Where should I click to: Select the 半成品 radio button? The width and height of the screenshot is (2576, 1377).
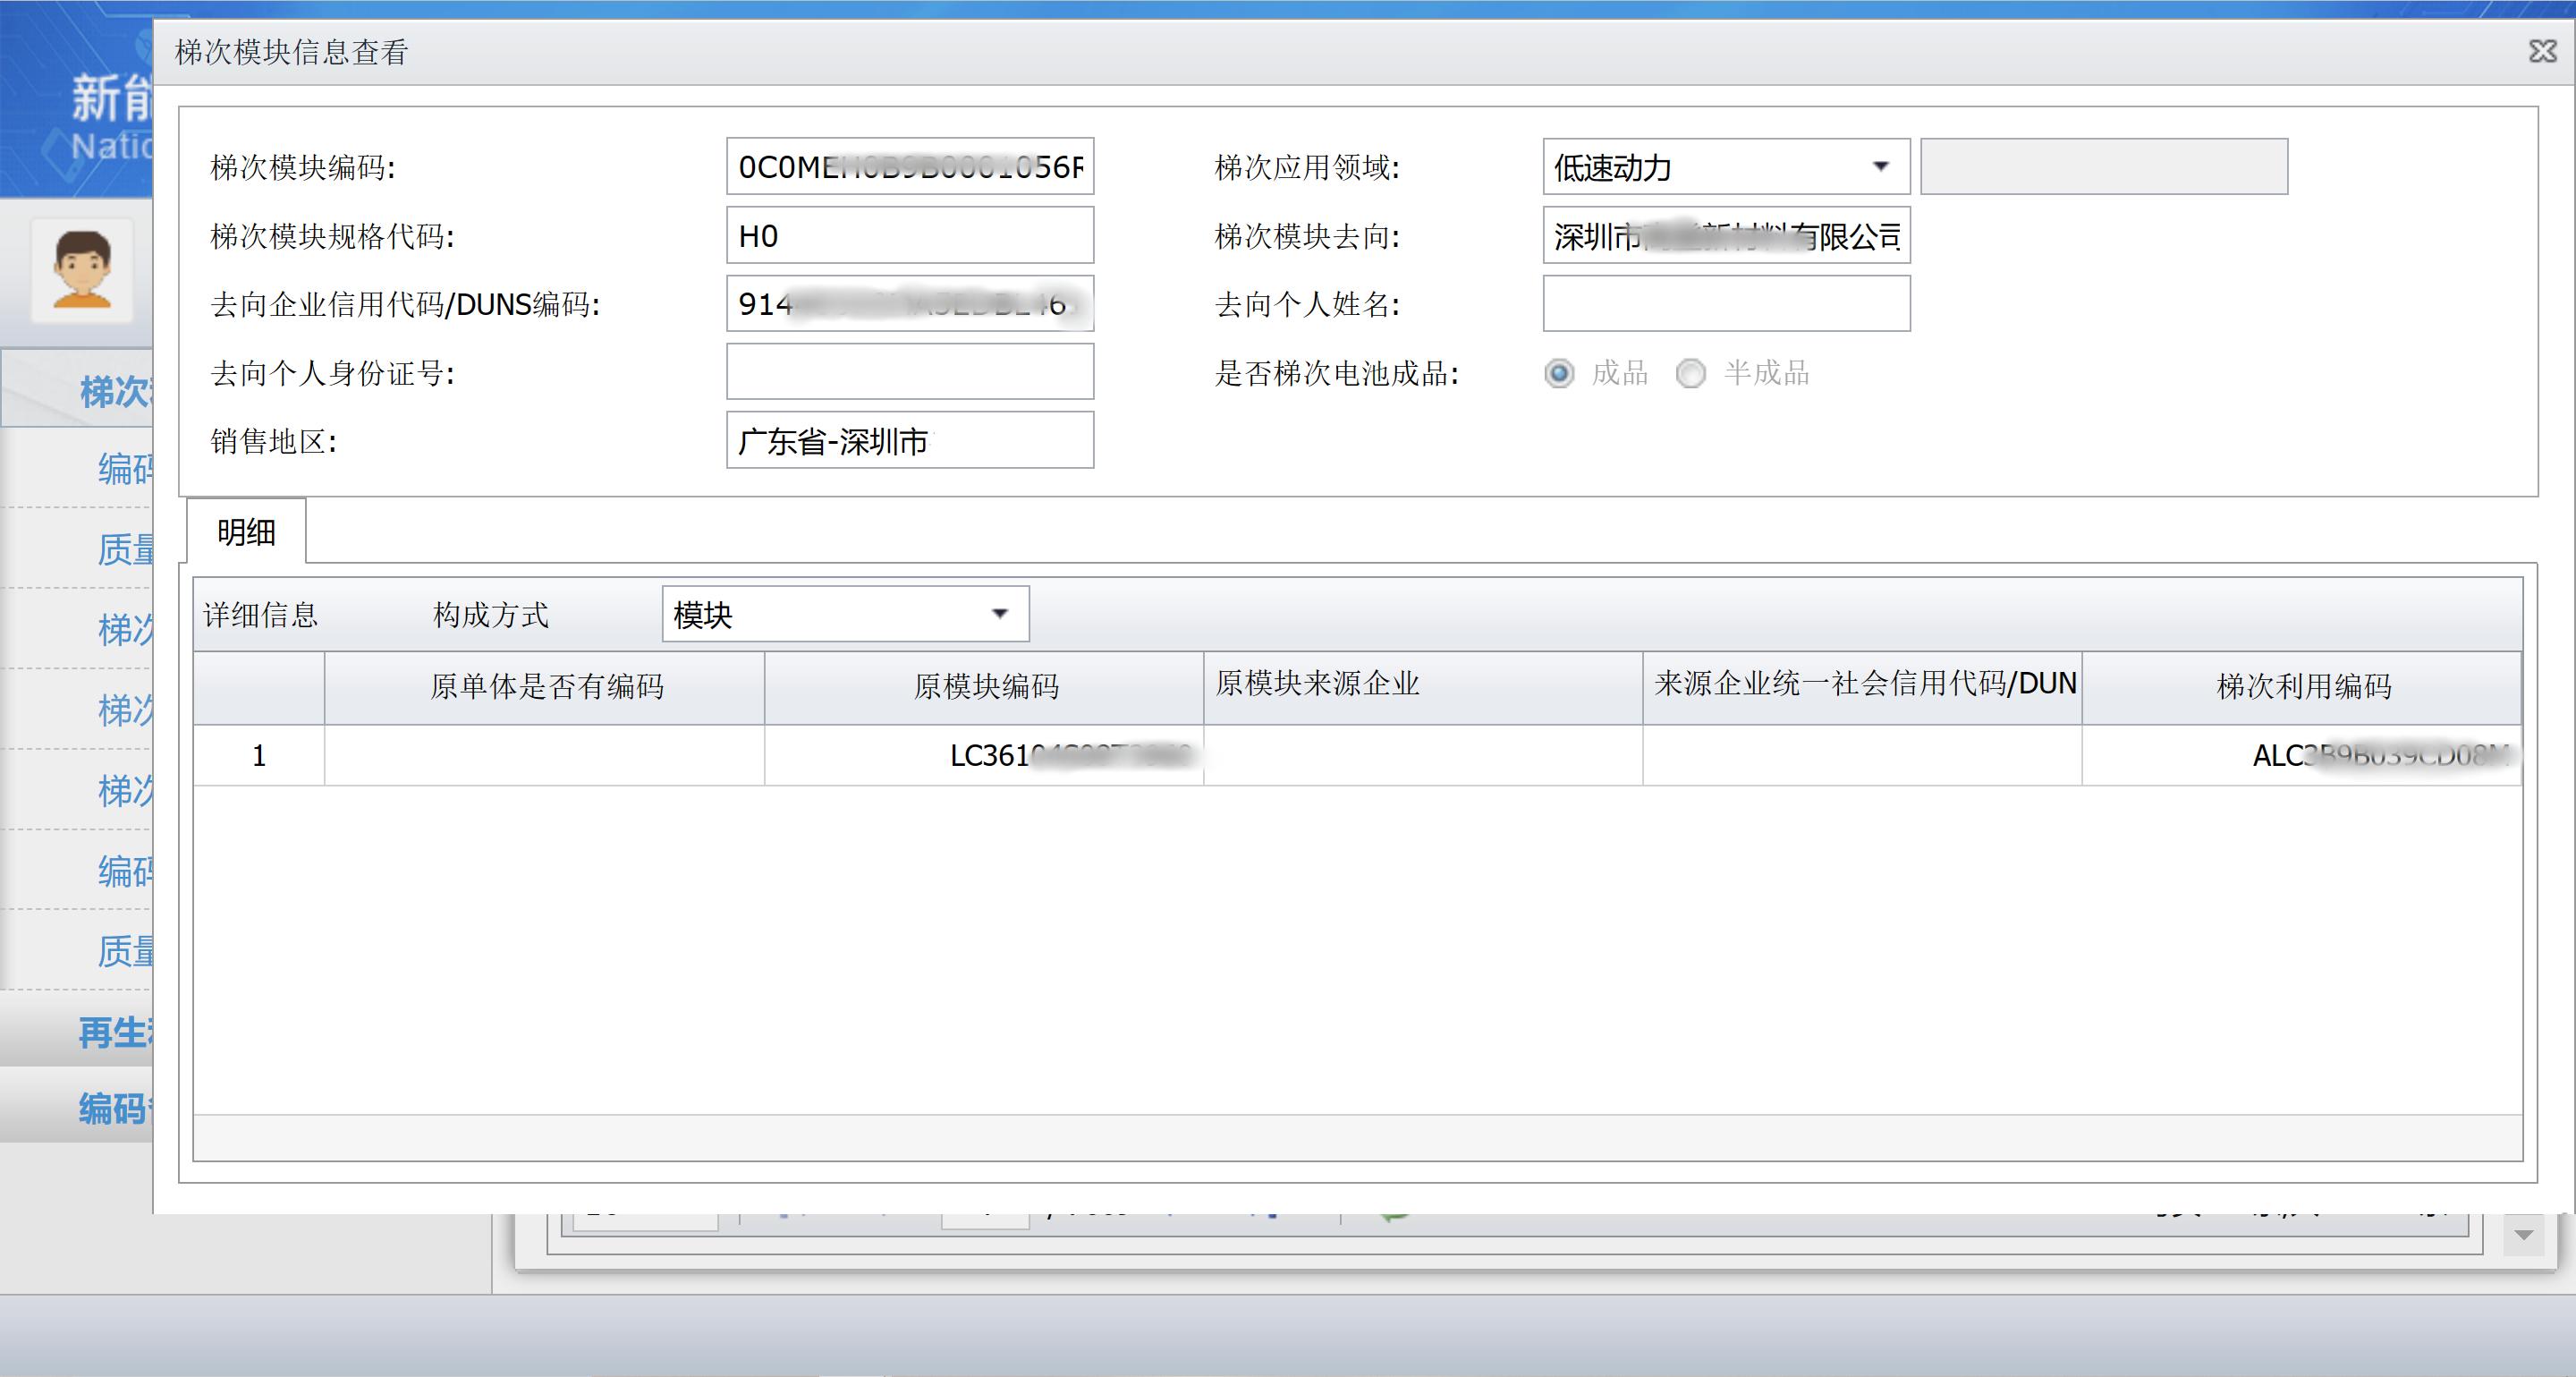click(1690, 373)
